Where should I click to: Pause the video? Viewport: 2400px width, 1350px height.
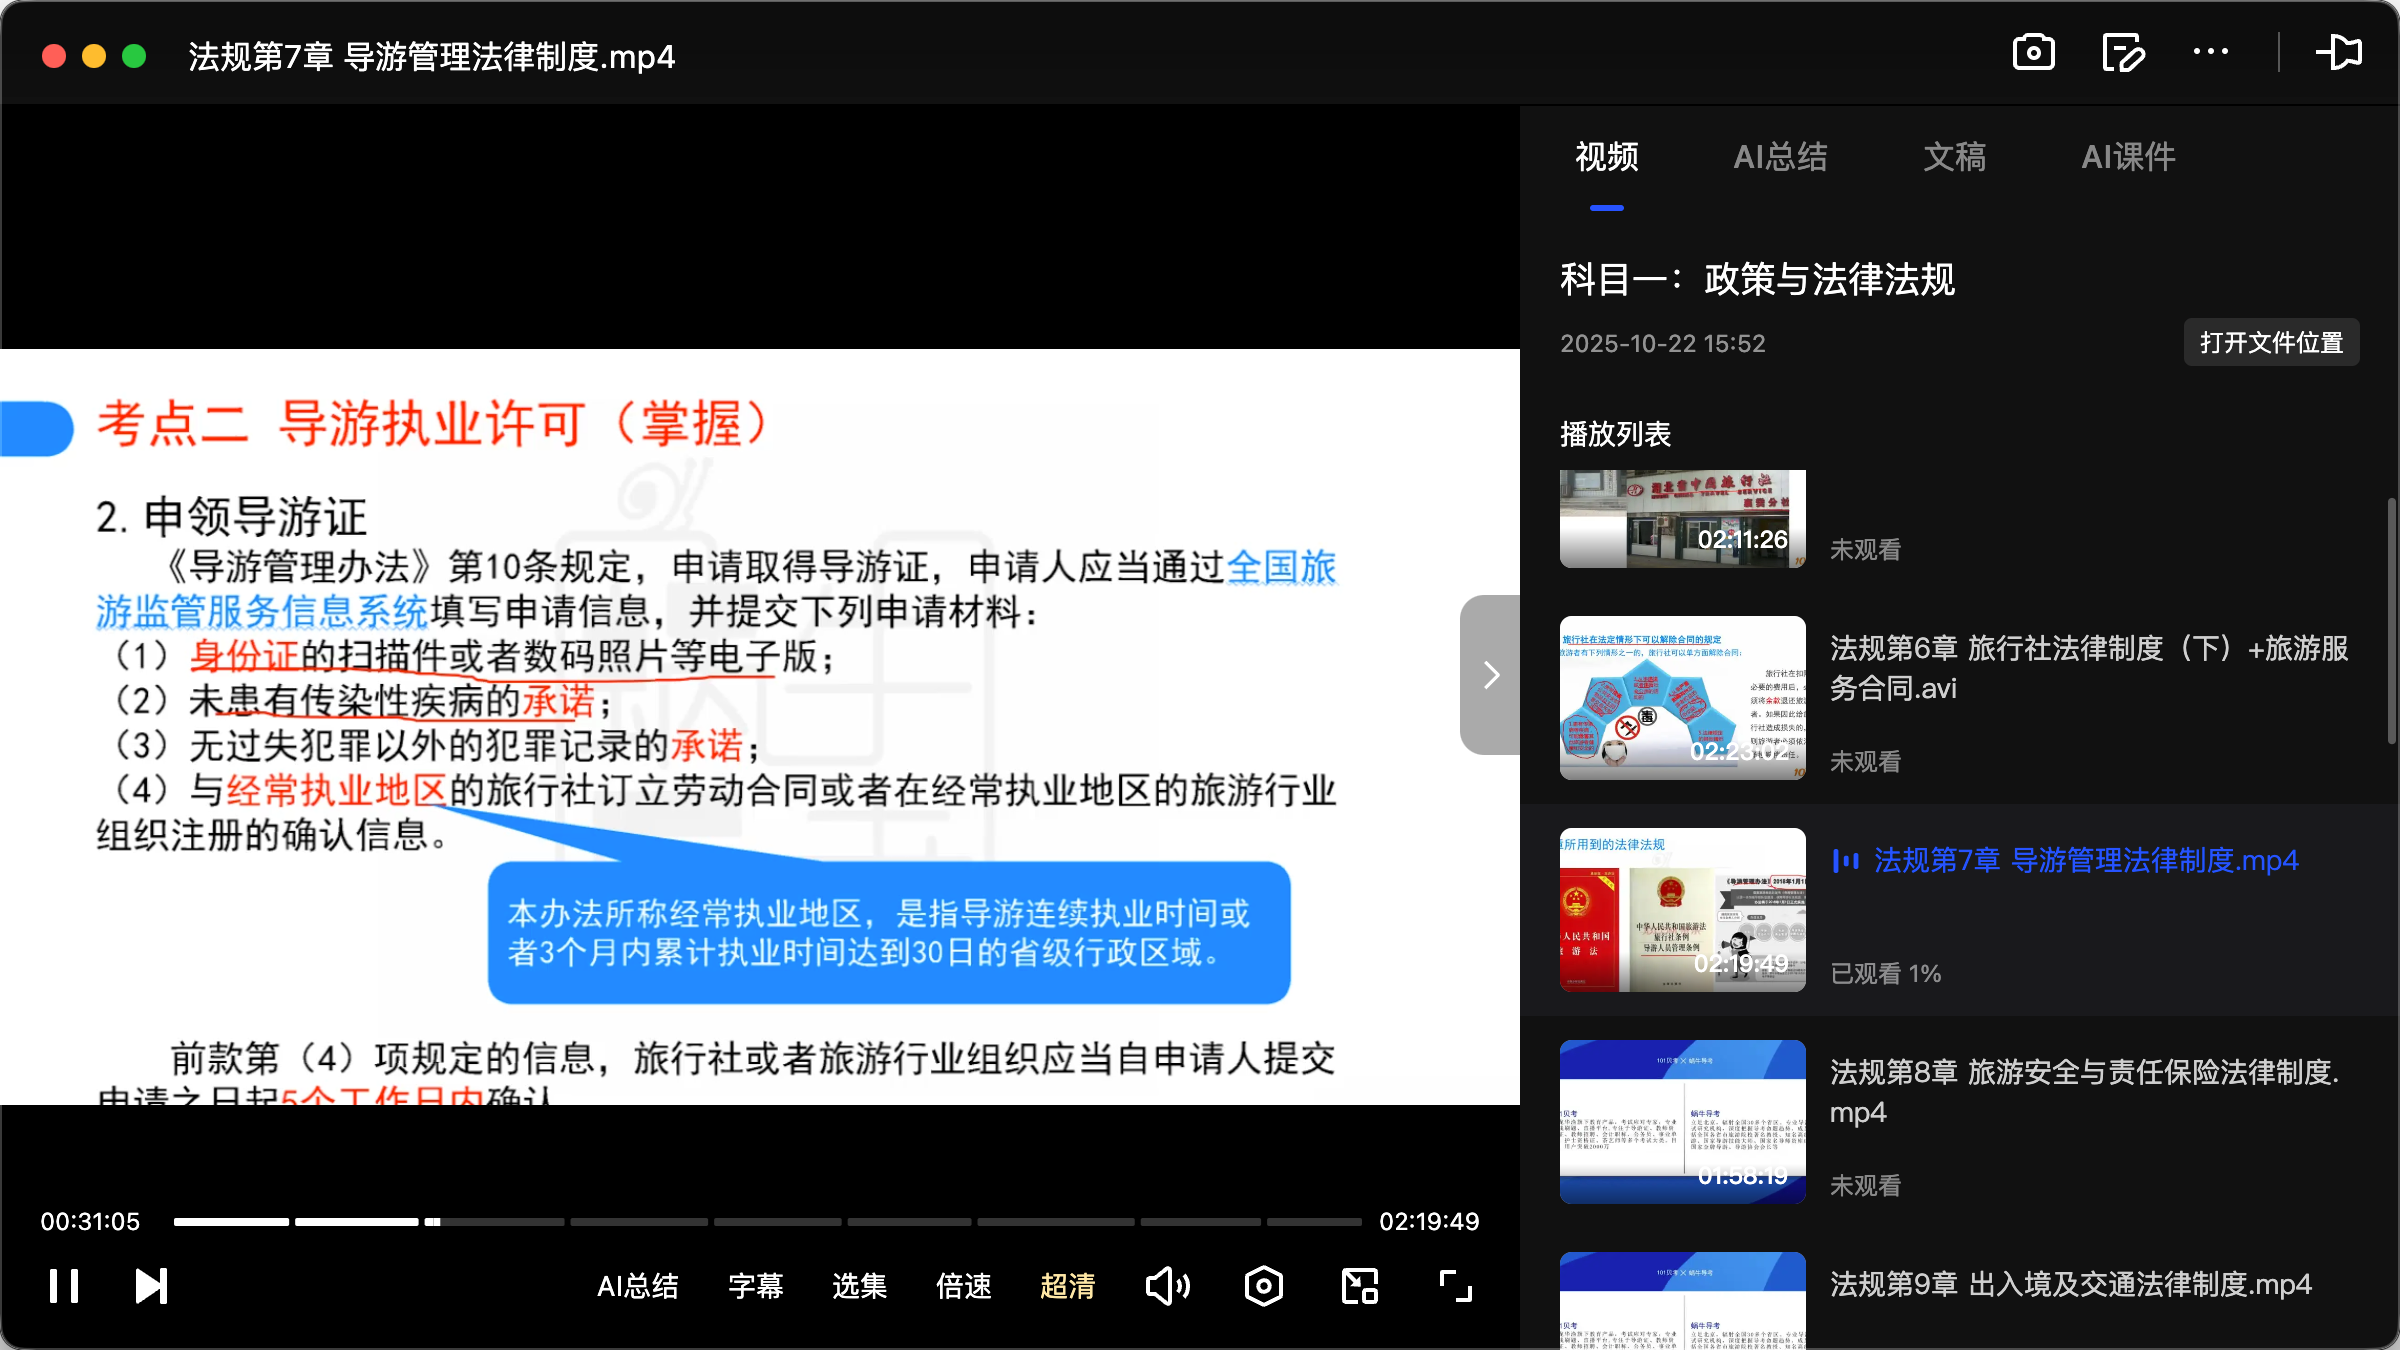pyautogui.click(x=63, y=1286)
